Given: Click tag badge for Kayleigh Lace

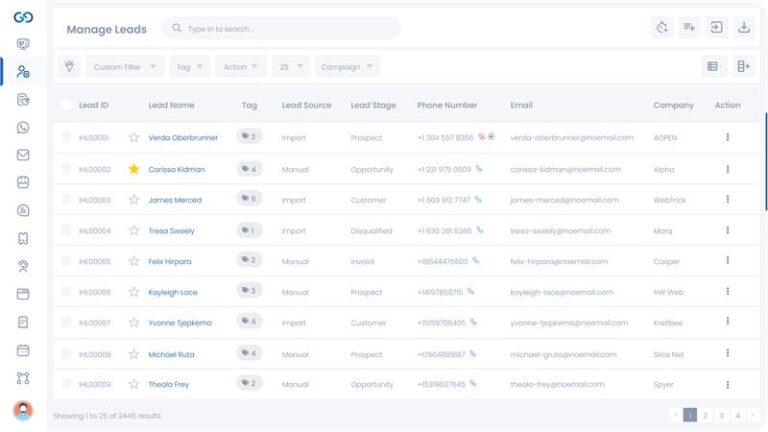Looking at the screenshot, I should [x=249, y=291].
